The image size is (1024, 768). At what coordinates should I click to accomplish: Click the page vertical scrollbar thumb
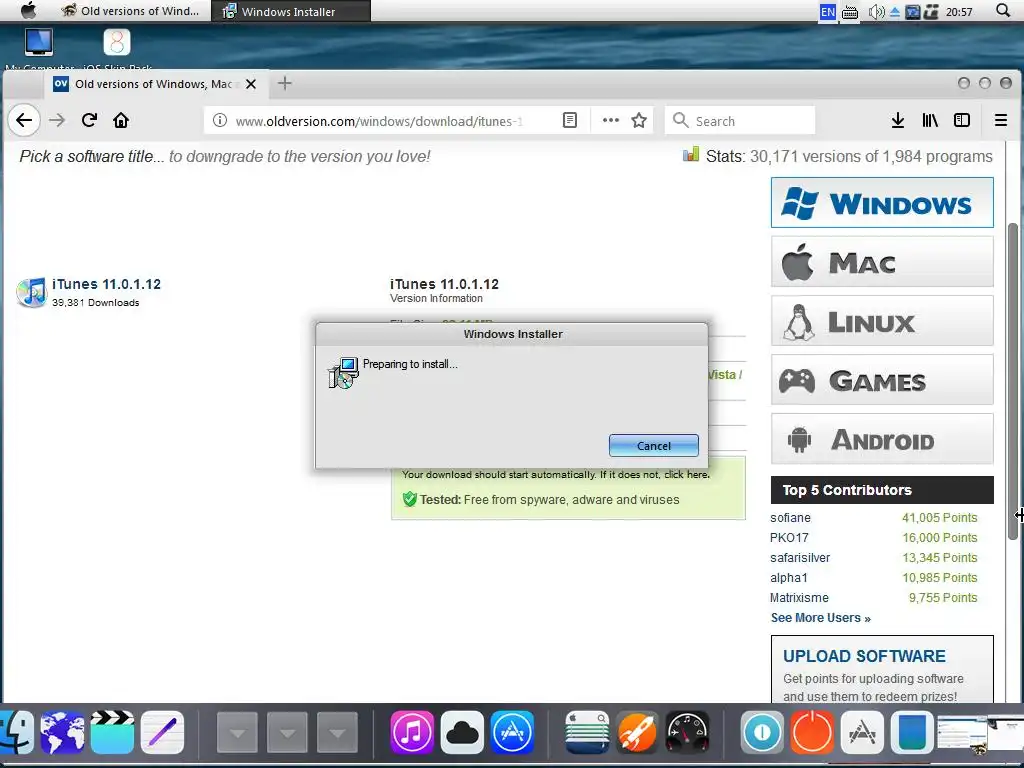1013,381
